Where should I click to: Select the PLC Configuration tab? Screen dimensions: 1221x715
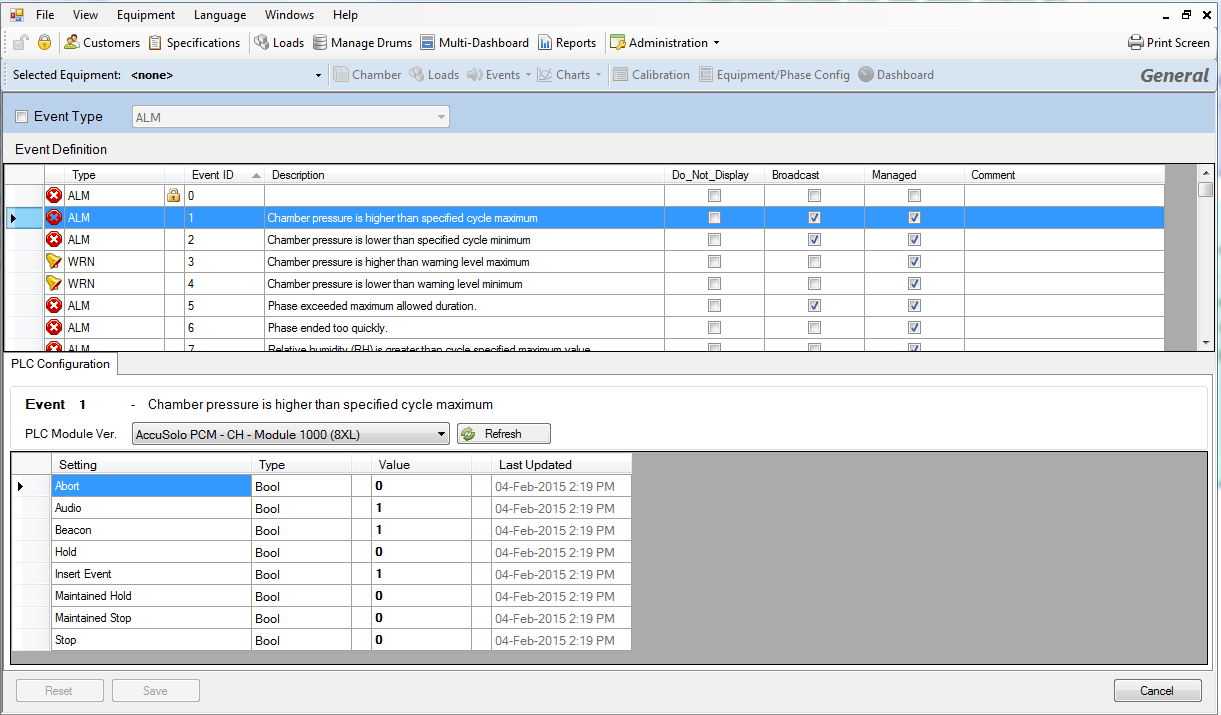tap(60, 364)
